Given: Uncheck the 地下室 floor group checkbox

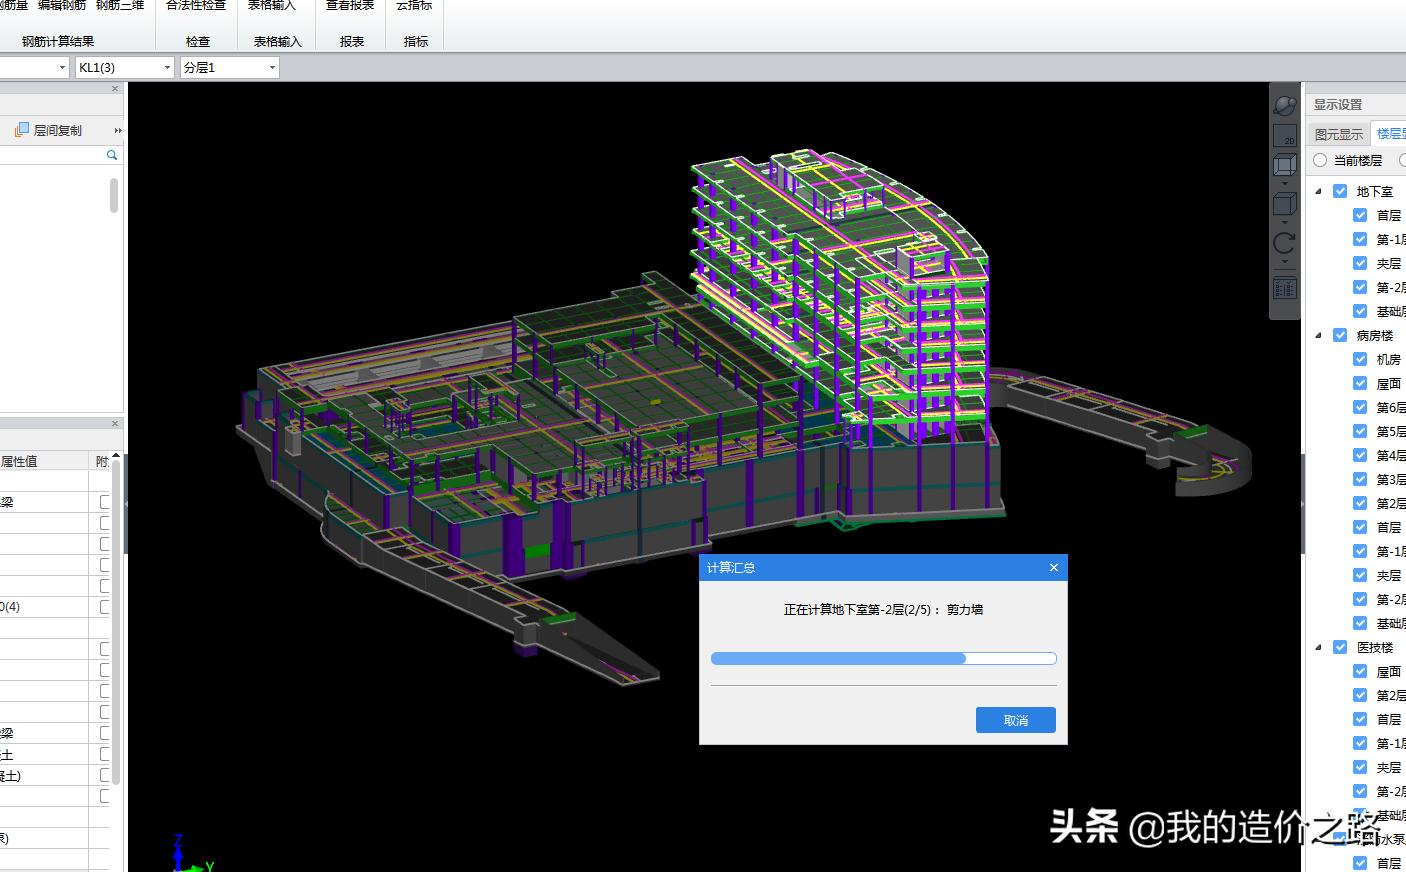Looking at the screenshot, I should [x=1340, y=191].
